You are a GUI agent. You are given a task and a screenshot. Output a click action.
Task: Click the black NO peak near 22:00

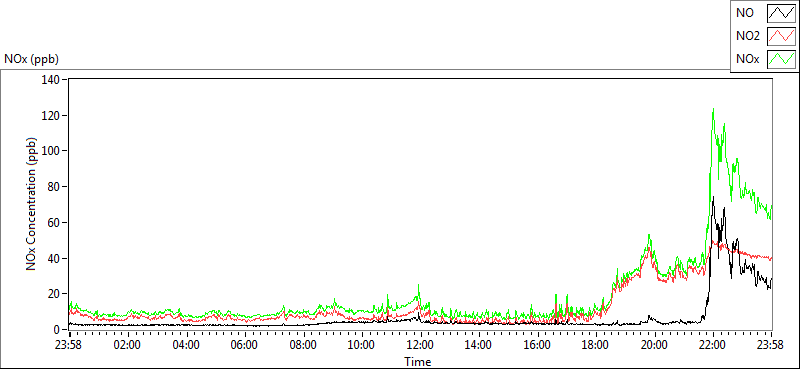tap(713, 198)
